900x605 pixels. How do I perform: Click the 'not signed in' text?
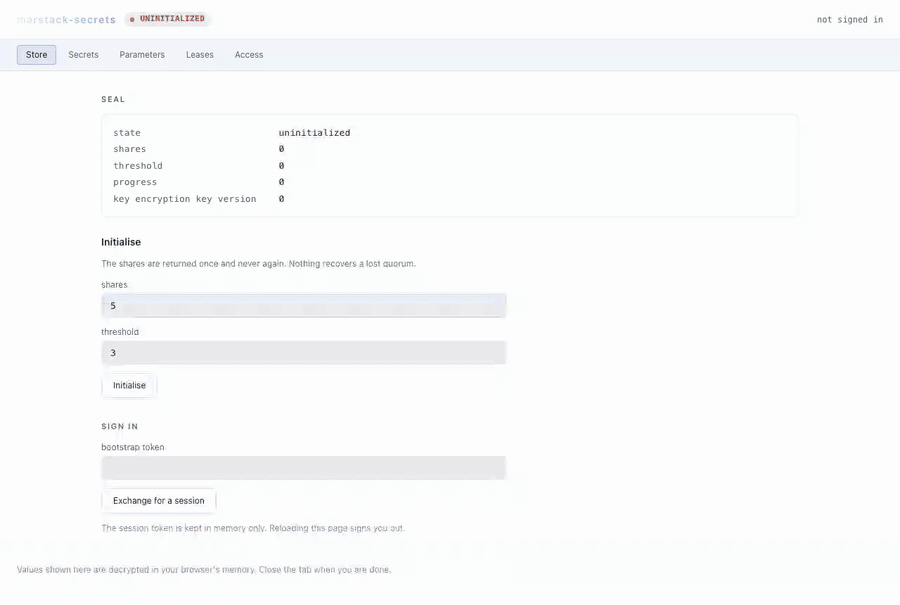849,20
